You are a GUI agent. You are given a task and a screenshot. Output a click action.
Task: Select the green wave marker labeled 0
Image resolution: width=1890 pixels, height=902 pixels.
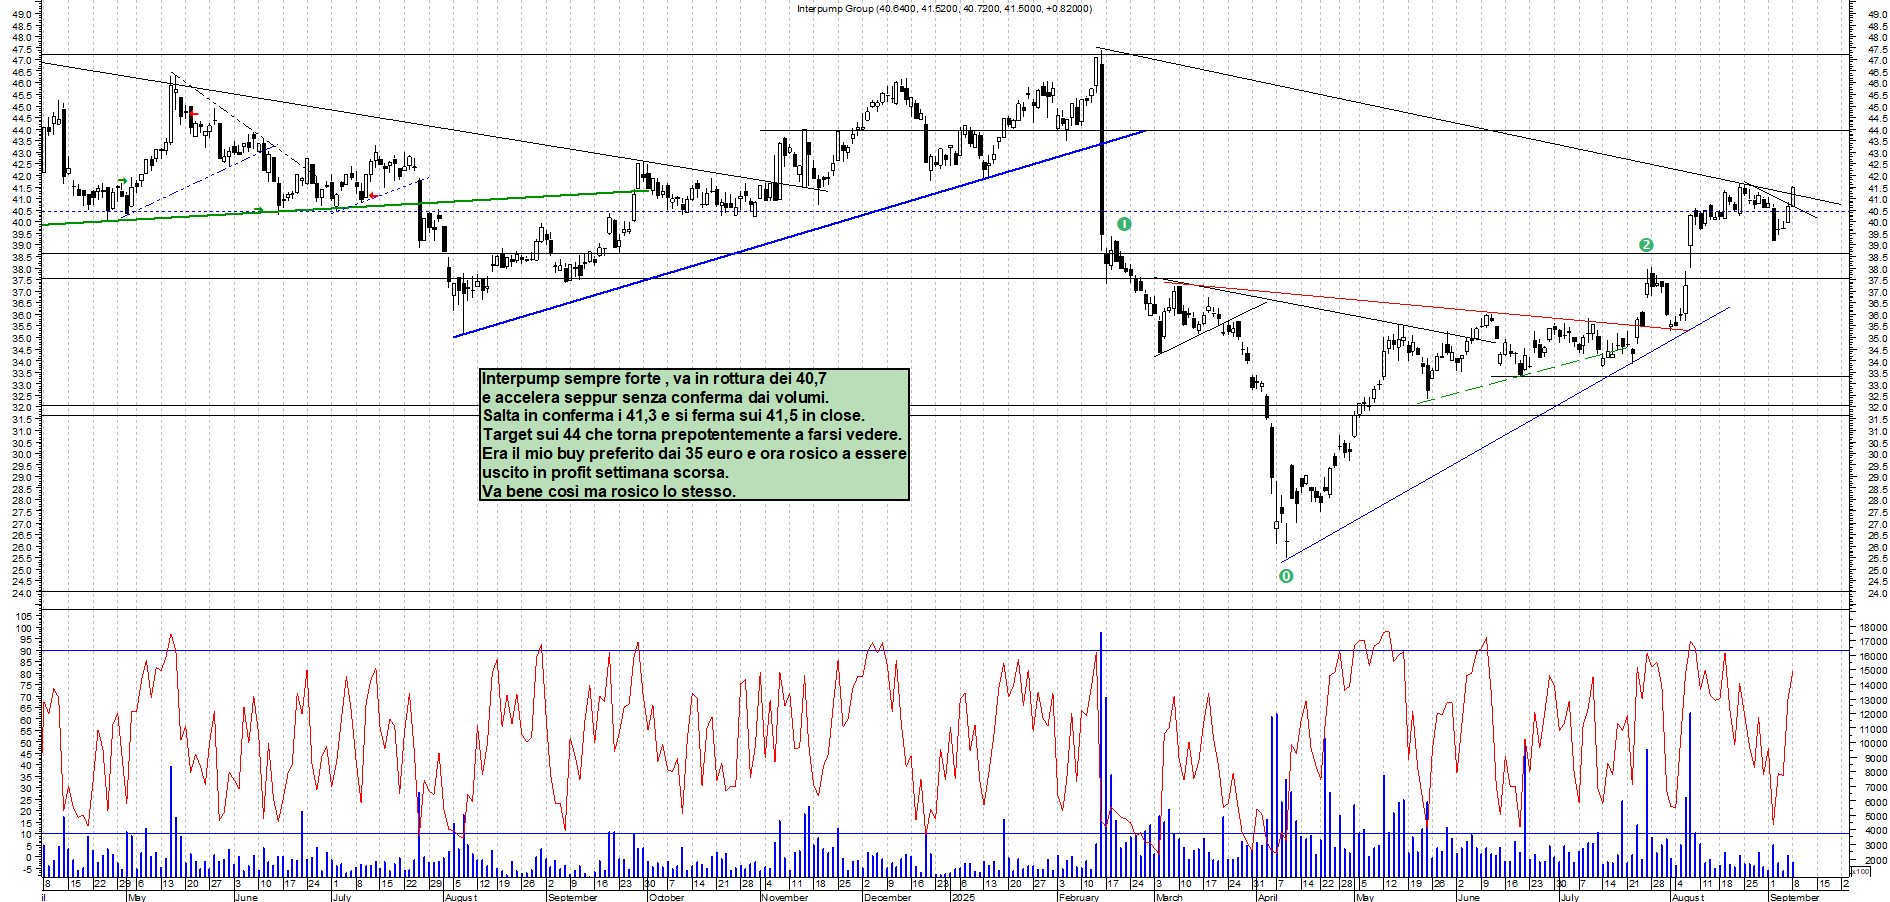pyautogui.click(x=1286, y=576)
